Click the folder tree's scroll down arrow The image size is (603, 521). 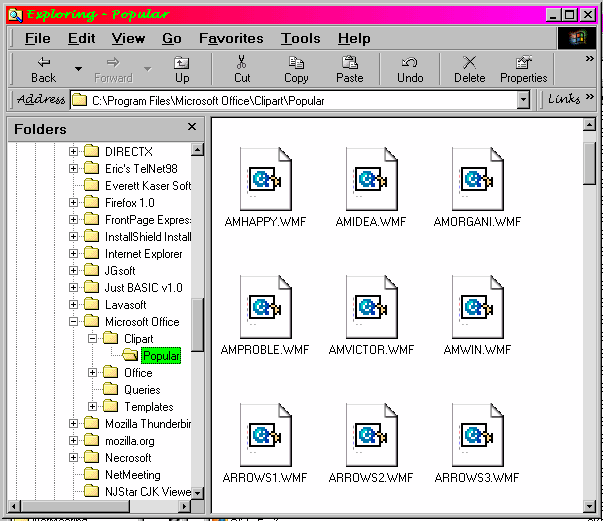click(x=197, y=493)
